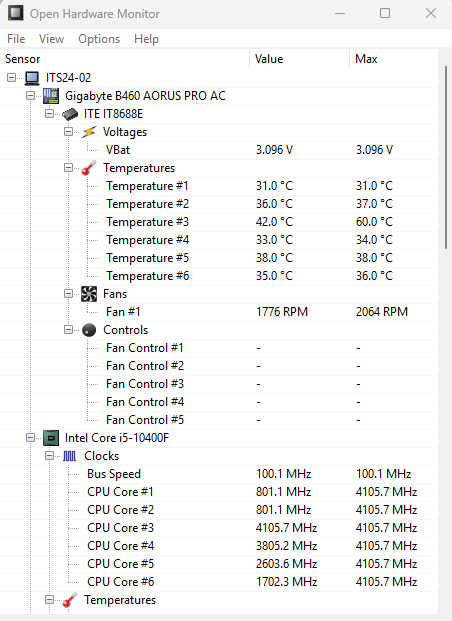Image resolution: width=452 pixels, height=621 pixels.
Task: Click the ITS24-02 computer icon
Action: 32,78
